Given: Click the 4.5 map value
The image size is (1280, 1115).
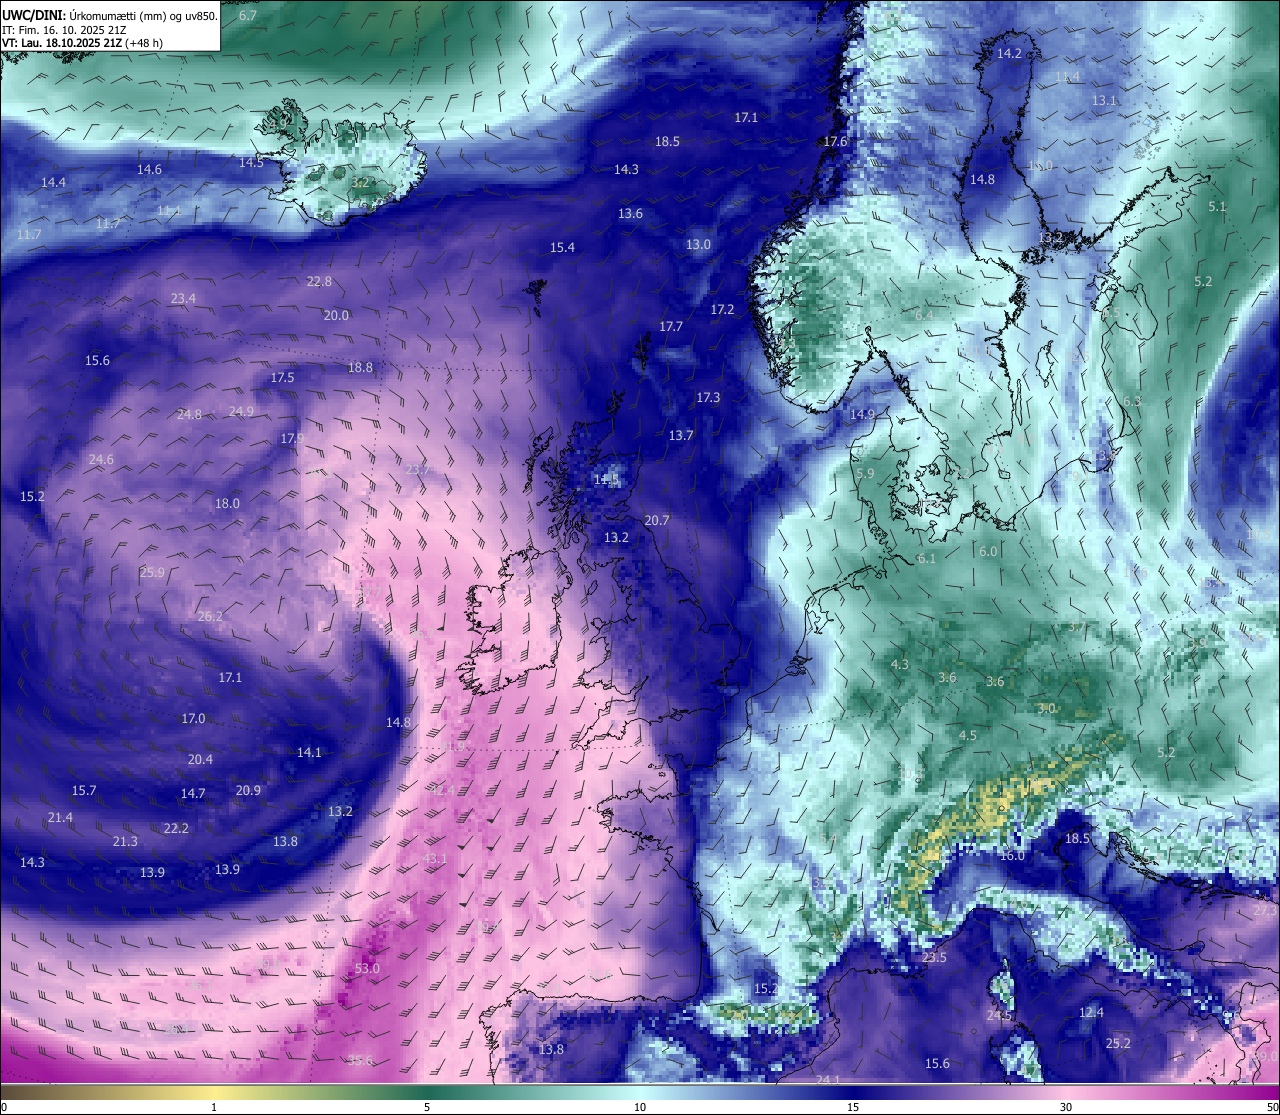Looking at the screenshot, I should (x=967, y=735).
